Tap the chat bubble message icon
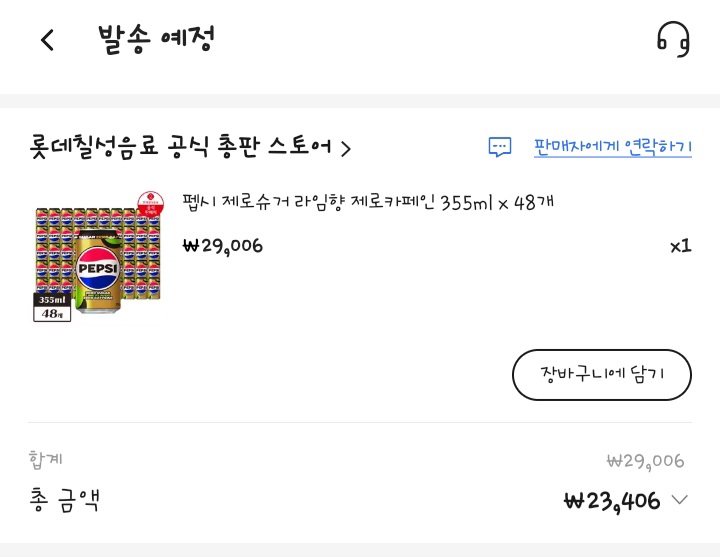This screenshot has height=557, width=720. pos(500,147)
